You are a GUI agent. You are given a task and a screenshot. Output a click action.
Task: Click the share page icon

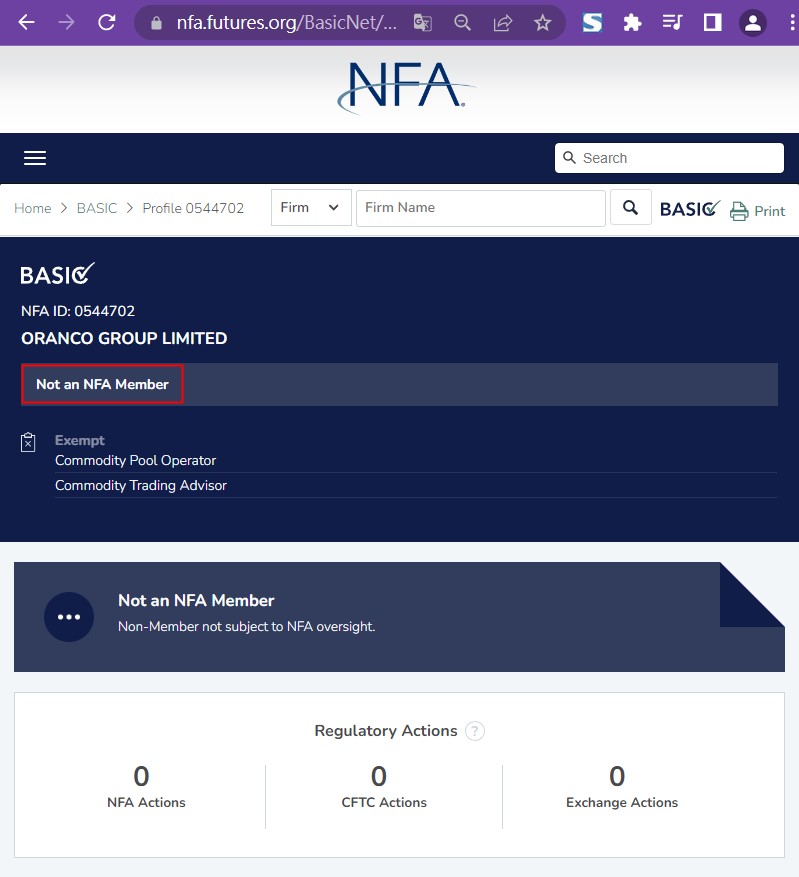pyautogui.click(x=503, y=22)
